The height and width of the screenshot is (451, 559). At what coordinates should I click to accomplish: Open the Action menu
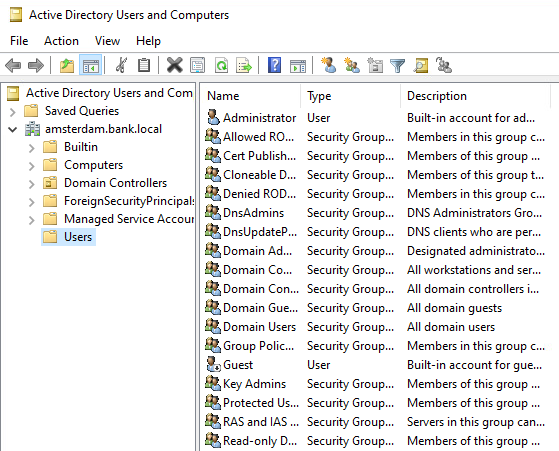pos(61,41)
